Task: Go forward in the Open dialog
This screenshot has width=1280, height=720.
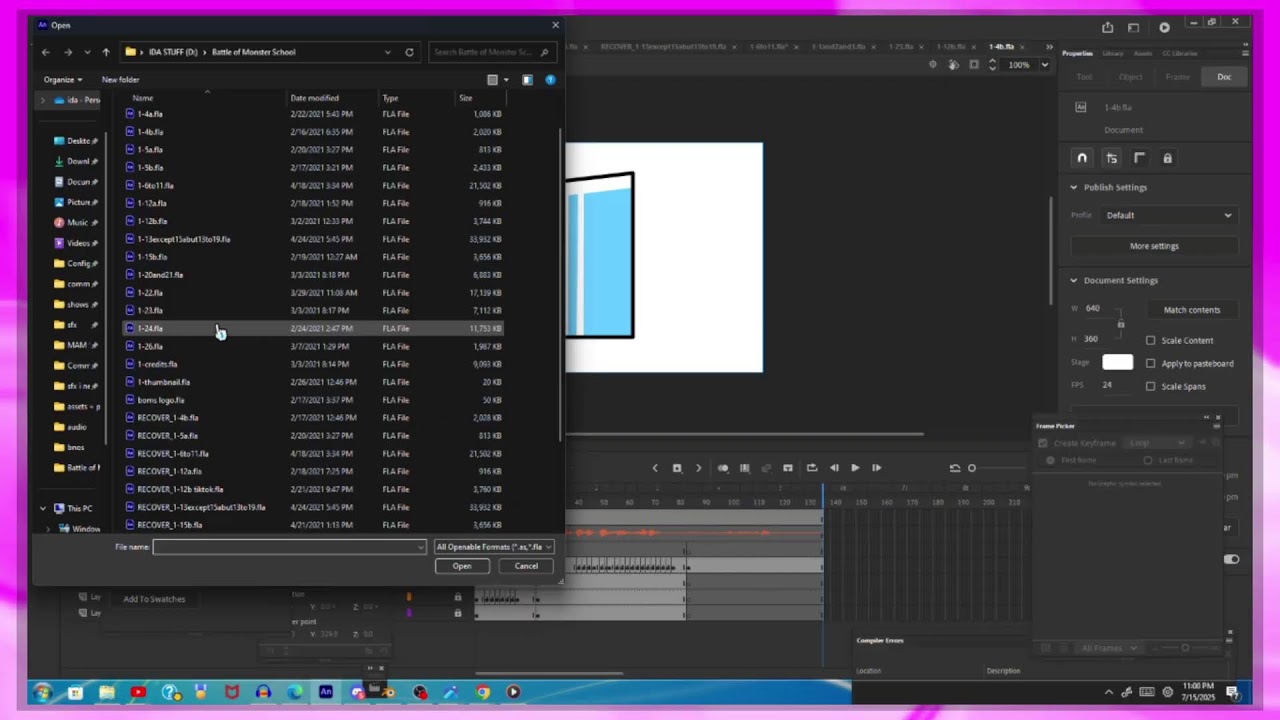Action: tap(68, 52)
